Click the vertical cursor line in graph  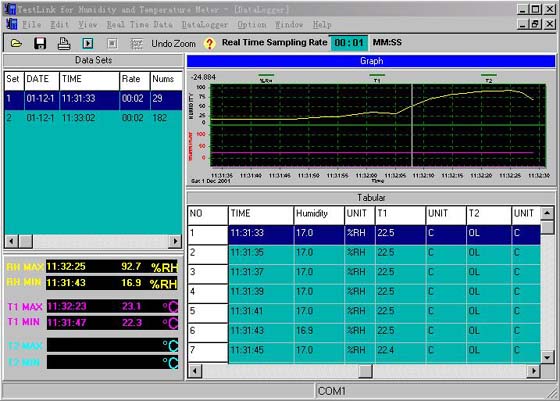click(411, 125)
